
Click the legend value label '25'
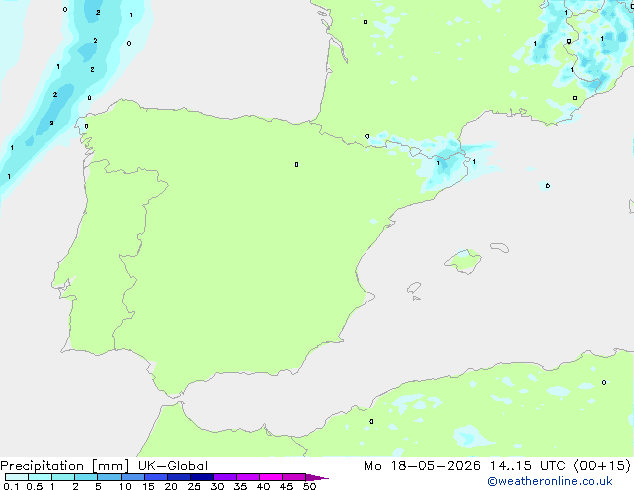[x=194, y=486]
